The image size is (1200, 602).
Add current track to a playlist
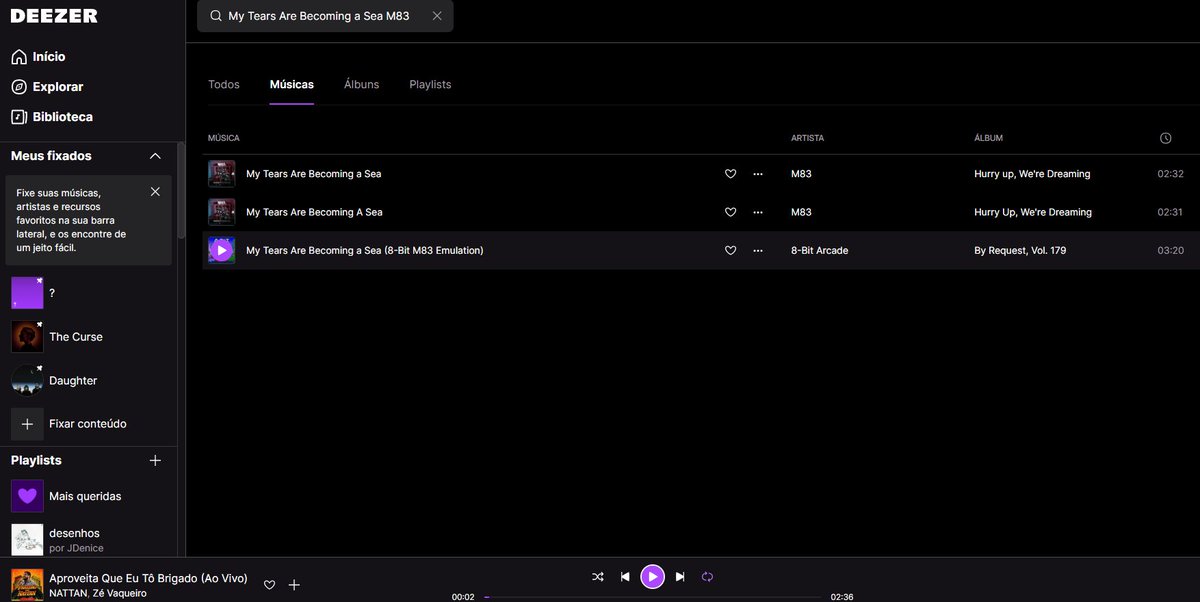[x=294, y=585]
